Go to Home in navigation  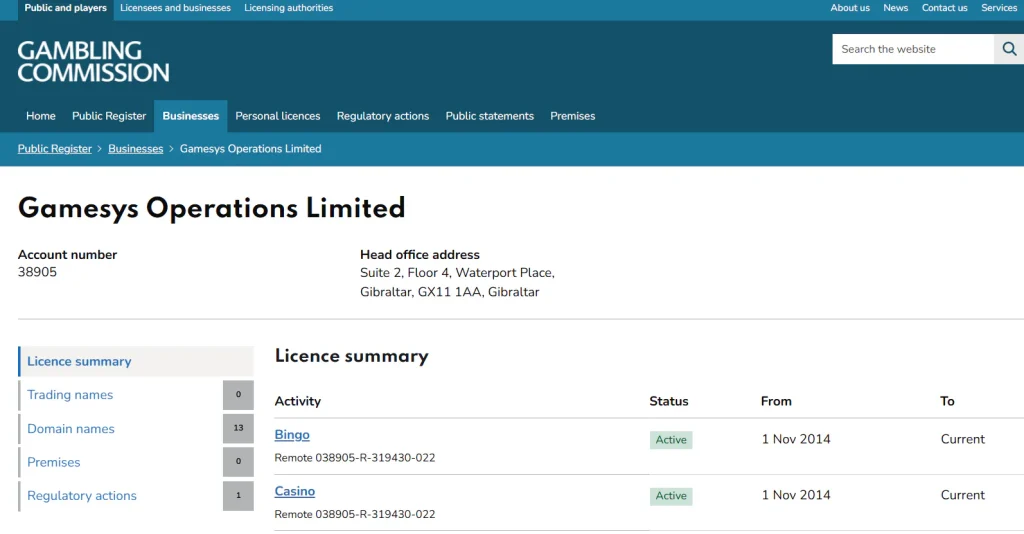(40, 116)
